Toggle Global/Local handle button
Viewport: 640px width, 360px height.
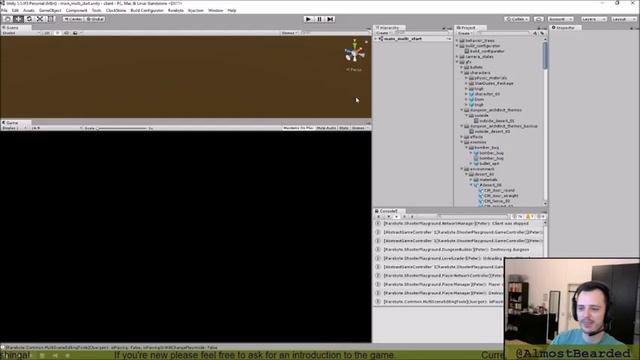click(95, 19)
